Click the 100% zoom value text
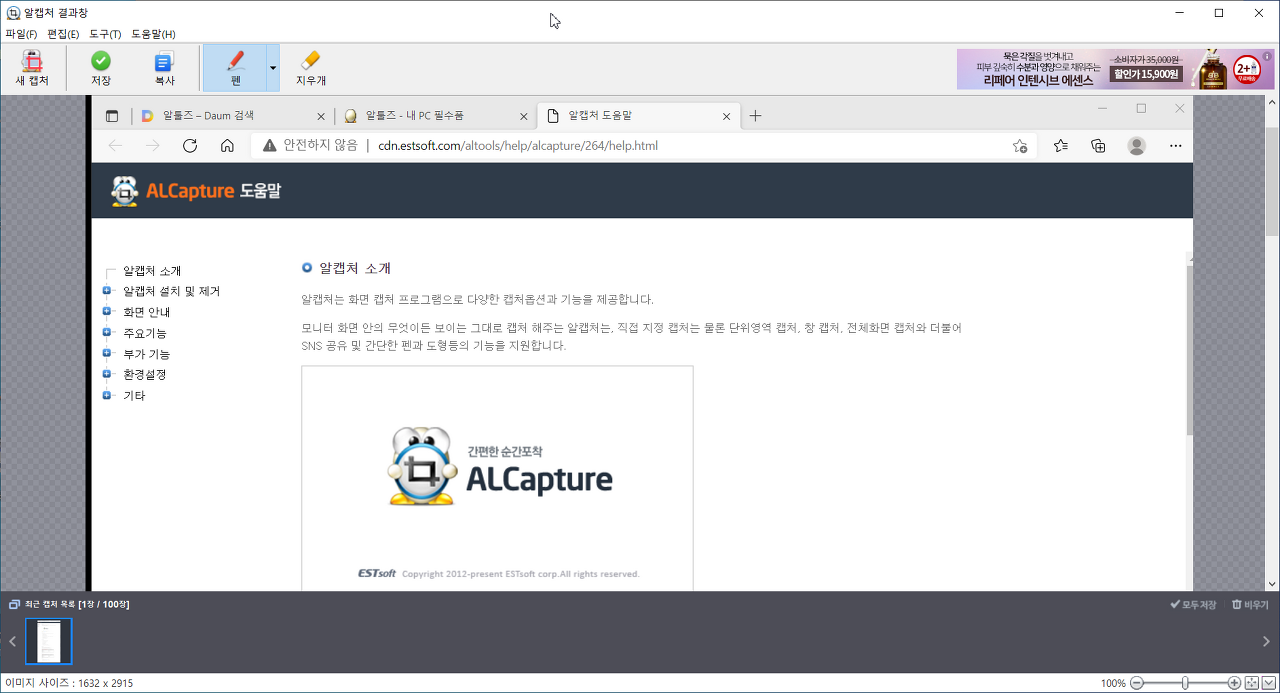 (x=1113, y=683)
